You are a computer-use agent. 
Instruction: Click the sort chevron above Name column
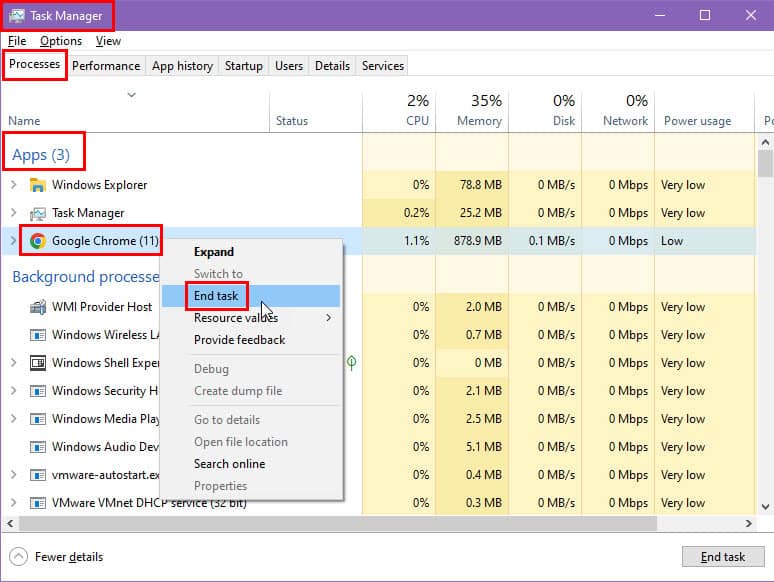click(131, 94)
